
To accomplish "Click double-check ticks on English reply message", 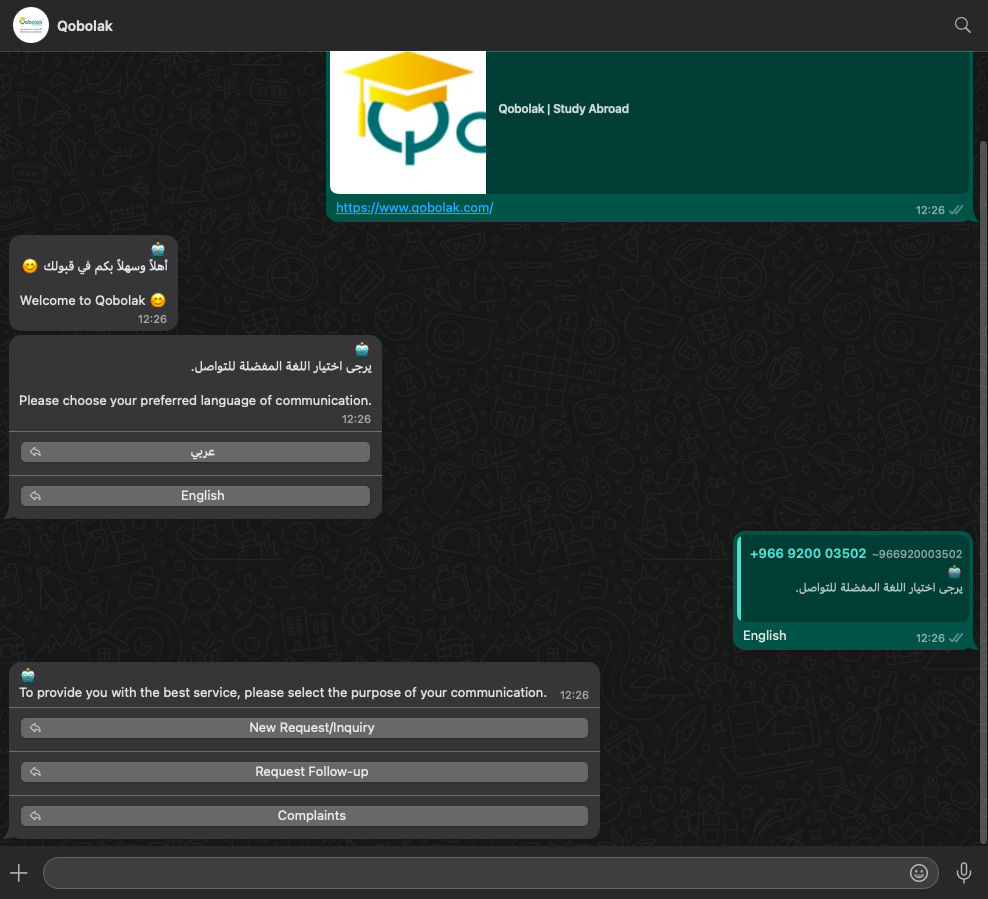I will point(956,638).
